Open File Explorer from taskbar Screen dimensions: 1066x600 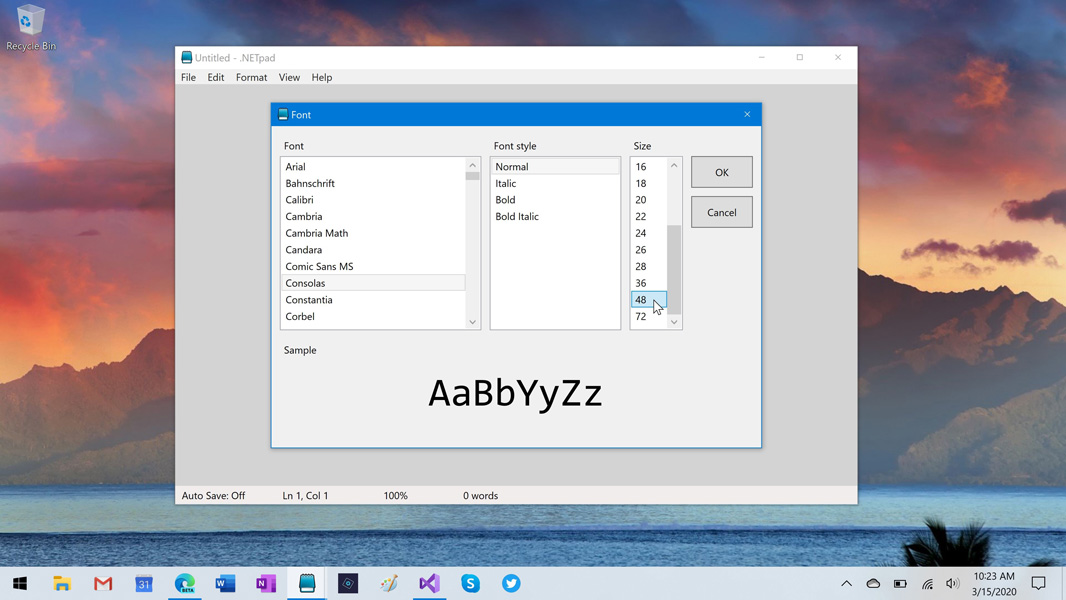62,583
